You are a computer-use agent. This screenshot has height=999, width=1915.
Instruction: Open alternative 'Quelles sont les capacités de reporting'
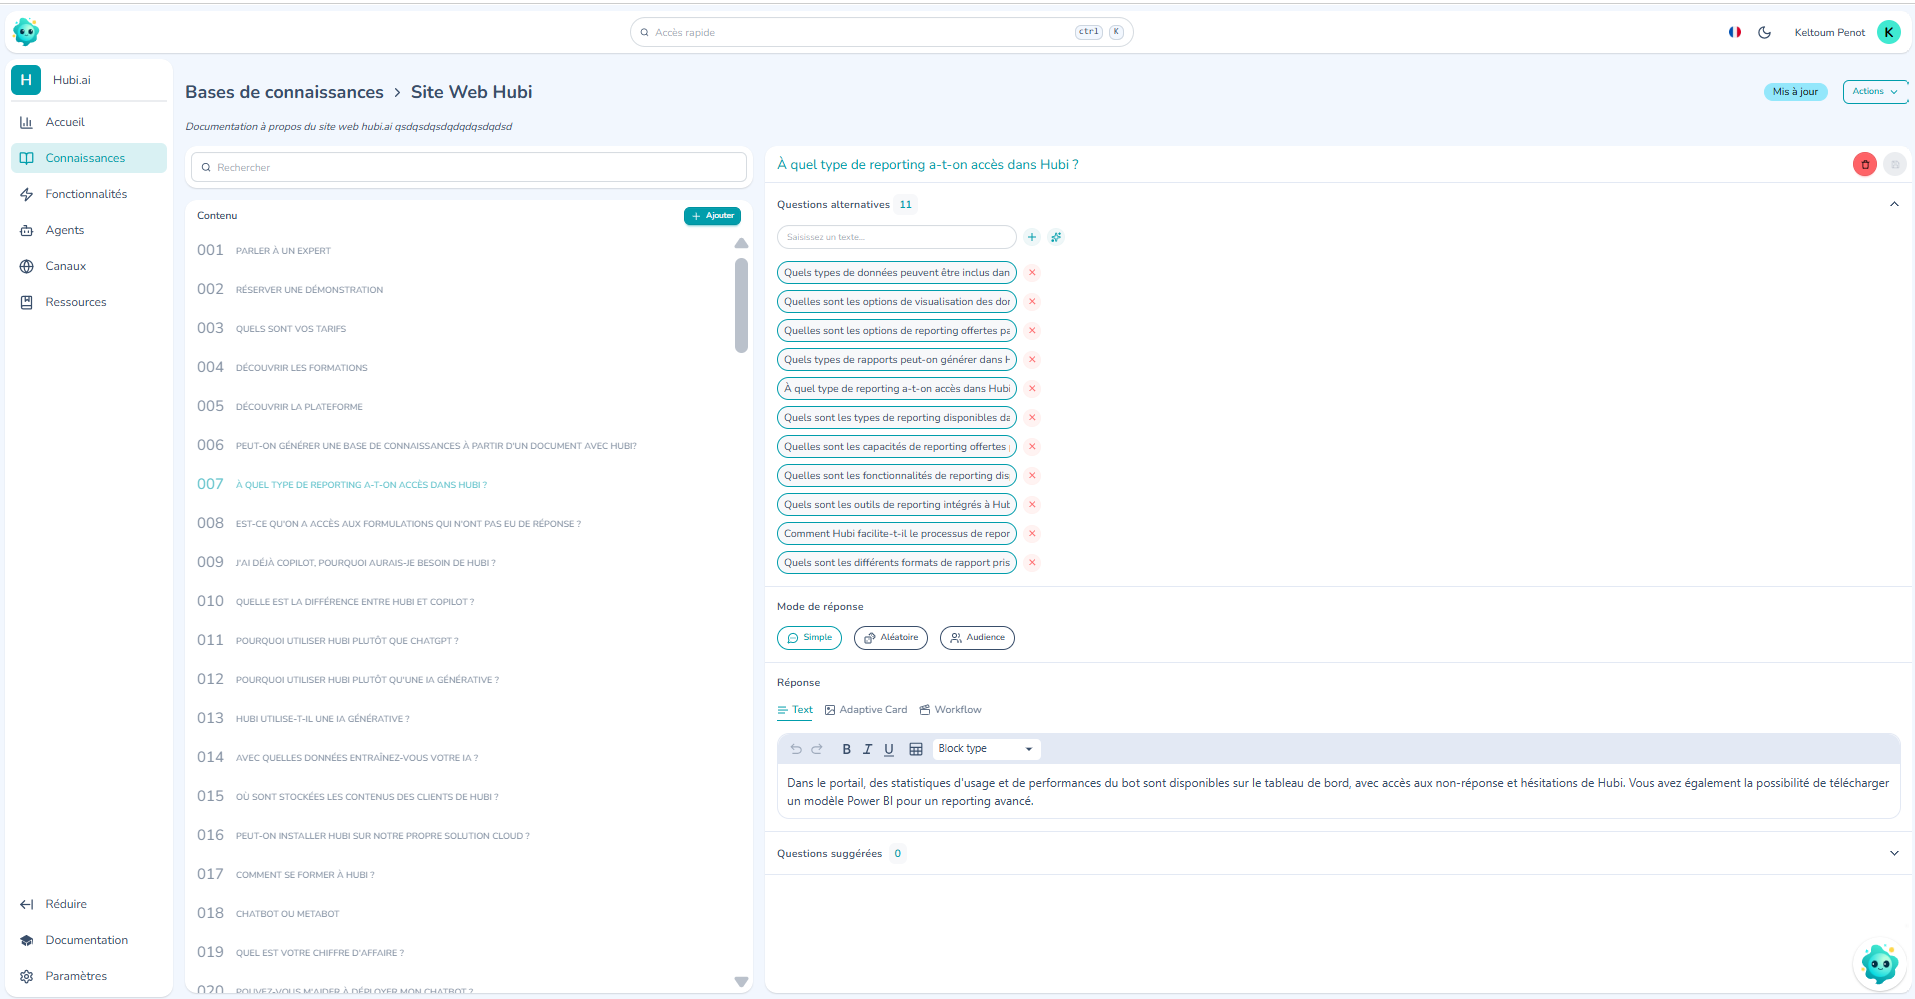[x=897, y=447]
